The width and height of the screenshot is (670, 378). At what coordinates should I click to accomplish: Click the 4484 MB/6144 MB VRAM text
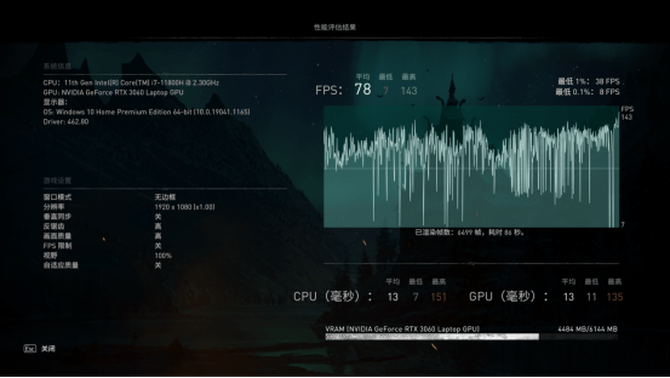(x=588, y=329)
